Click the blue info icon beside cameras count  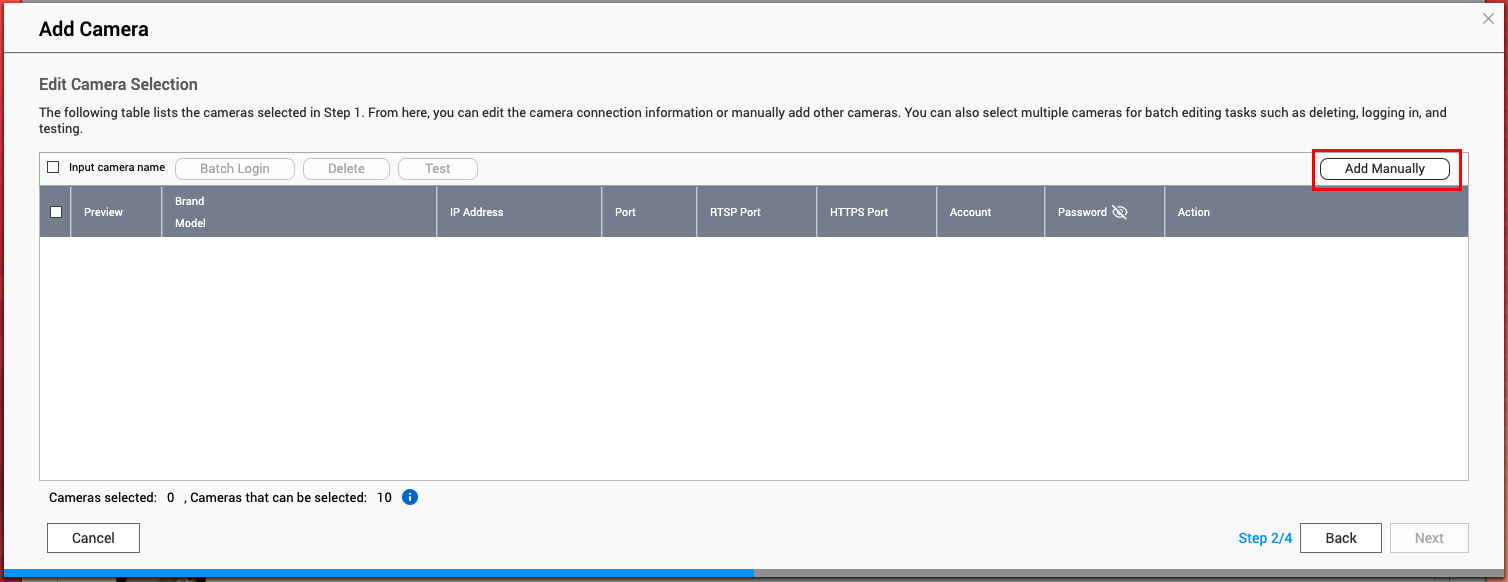409,497
